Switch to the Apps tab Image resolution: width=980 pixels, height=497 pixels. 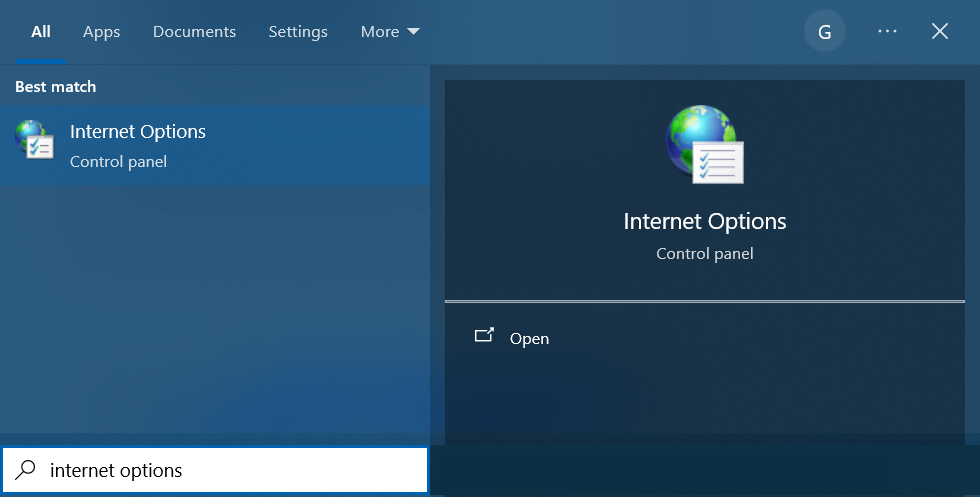click(x=101, y=32)
